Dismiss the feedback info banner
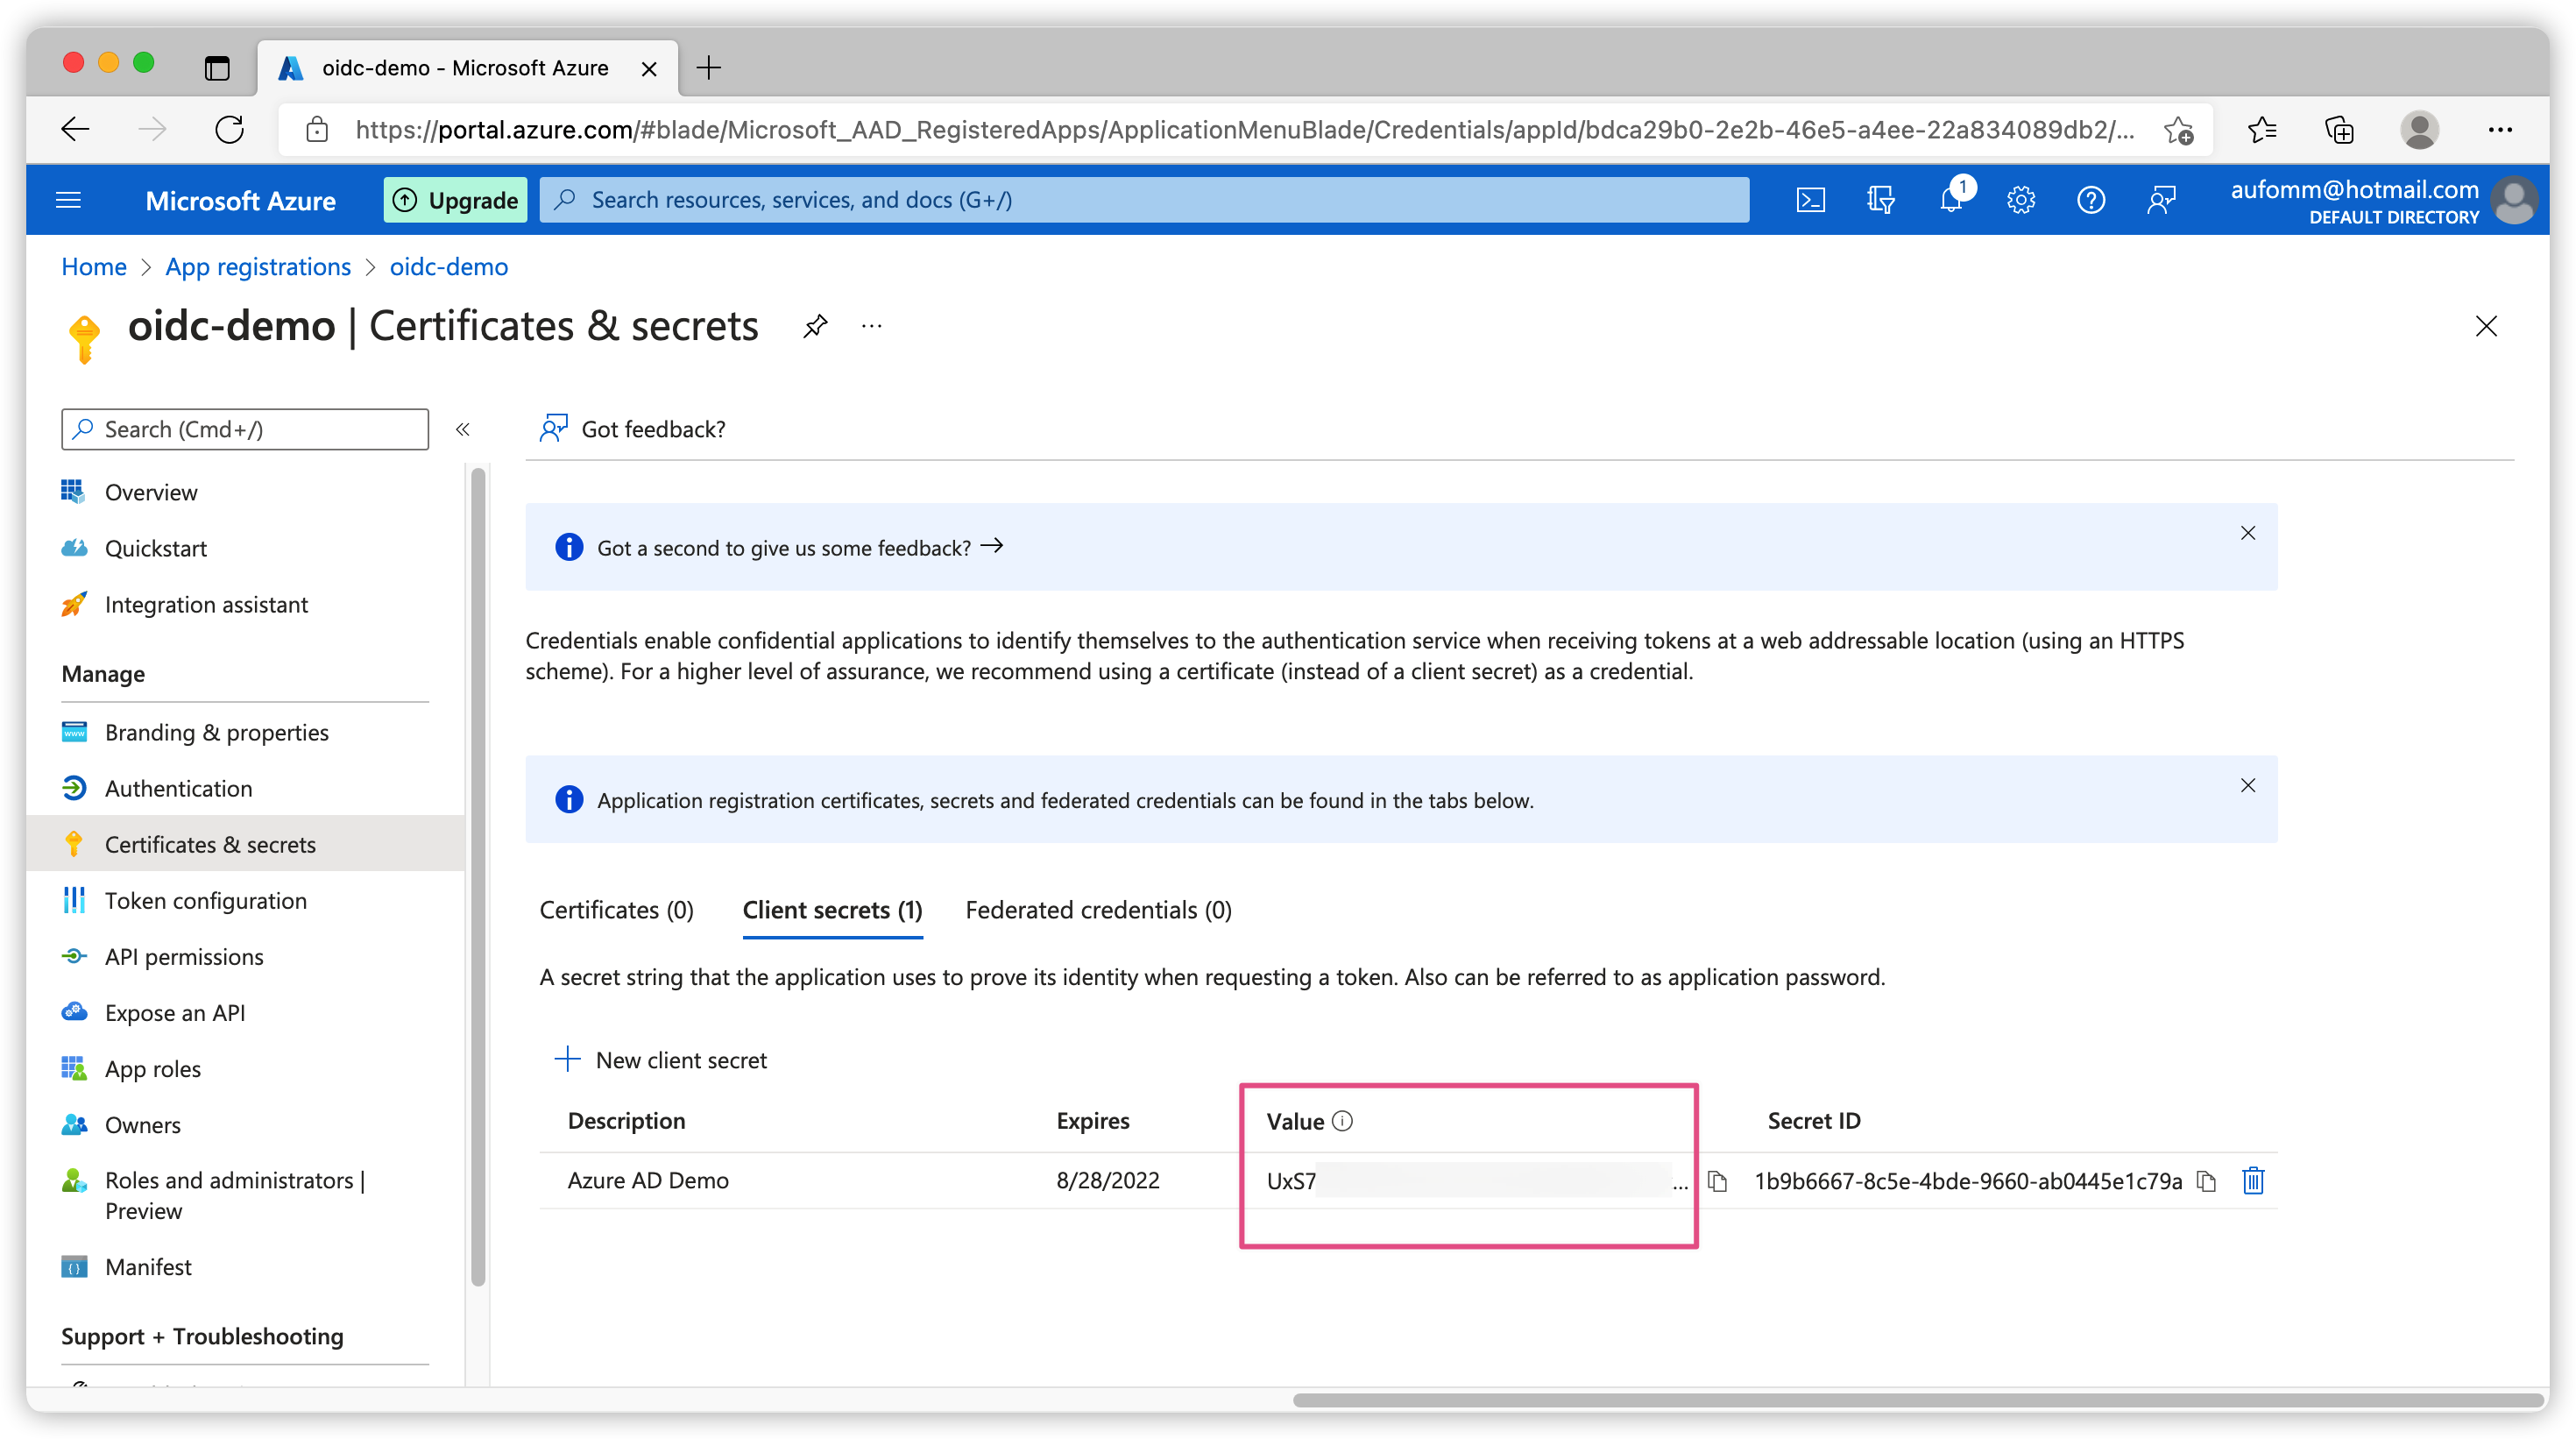The image size is (2576, 1439). [x=2247, y=533]
